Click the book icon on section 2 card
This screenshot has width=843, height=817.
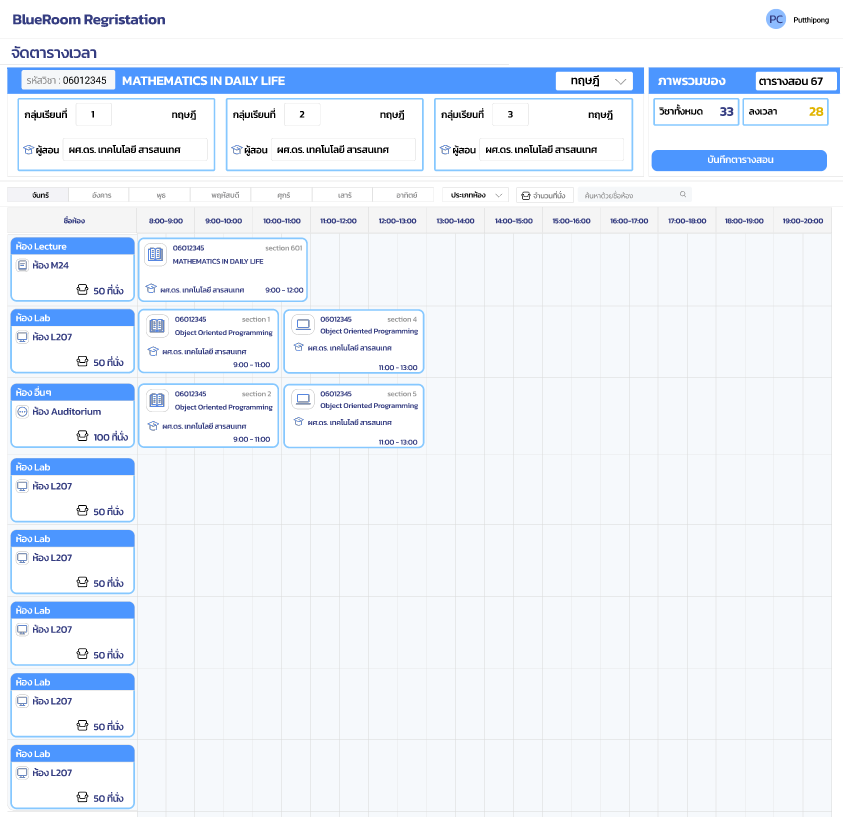(x=156, y=401)
